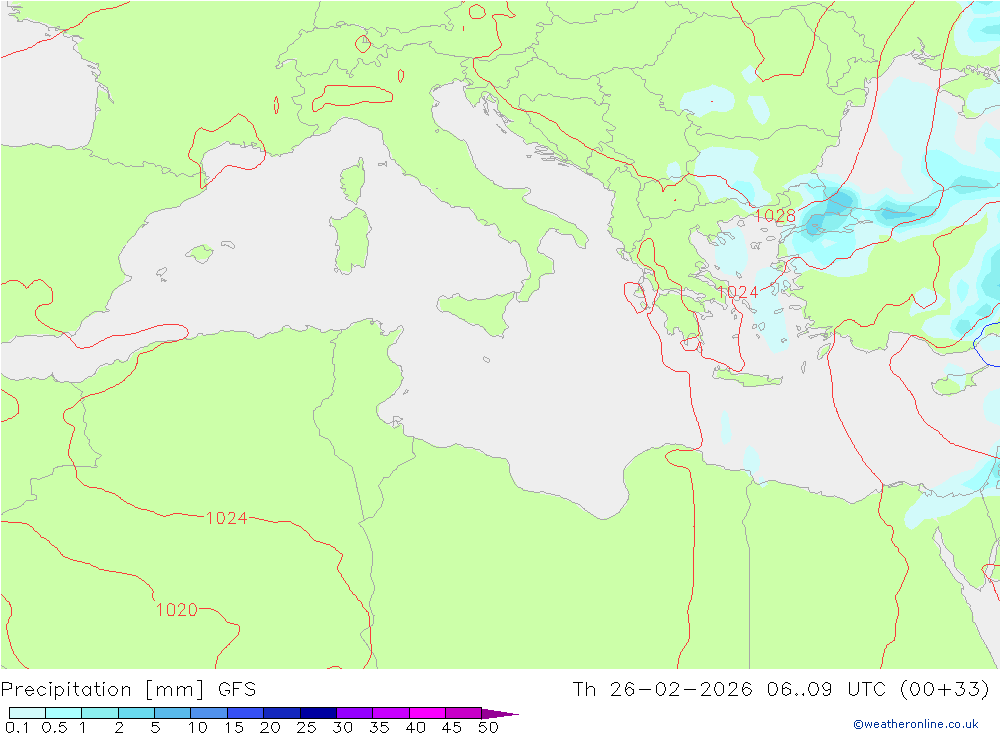1000x733 pixels.
Task: Select the 0.5–1 mm legend swatch
Action: pyautogui.click(x=64, y=713)
